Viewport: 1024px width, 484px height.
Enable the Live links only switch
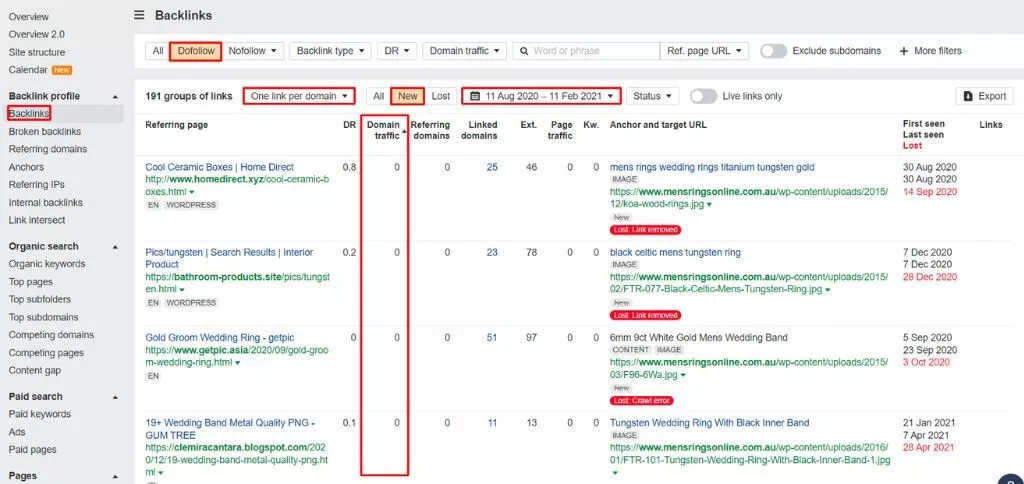(x=703, y=96)
